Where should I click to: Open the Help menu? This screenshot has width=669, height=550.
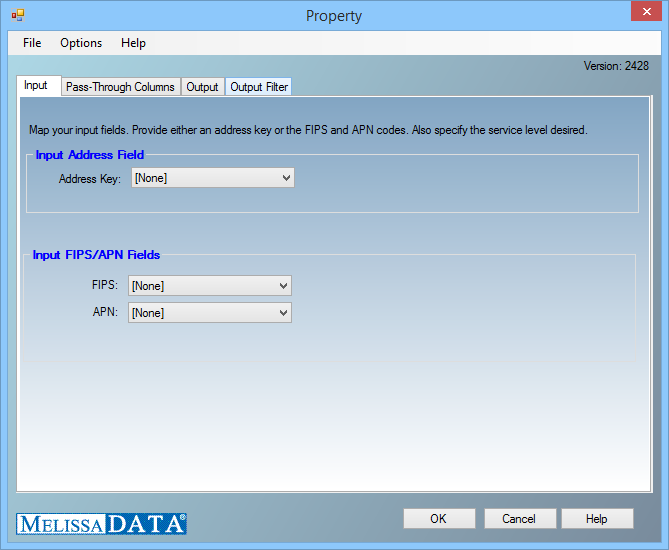(x=133, y=43)
